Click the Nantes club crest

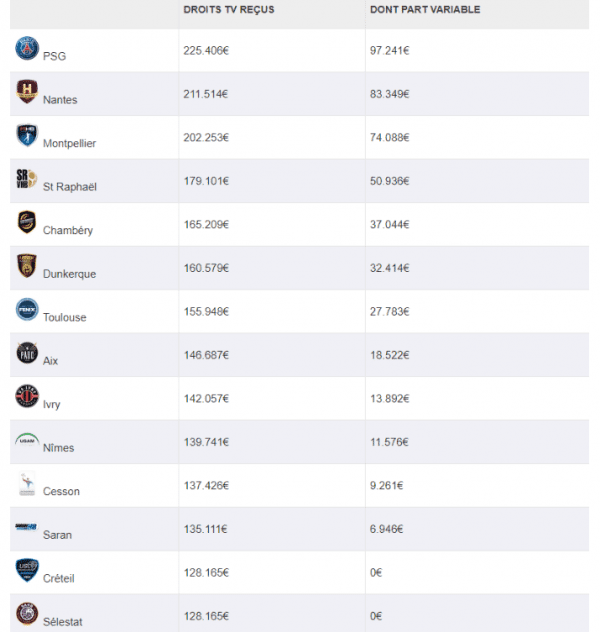(27, 91)
